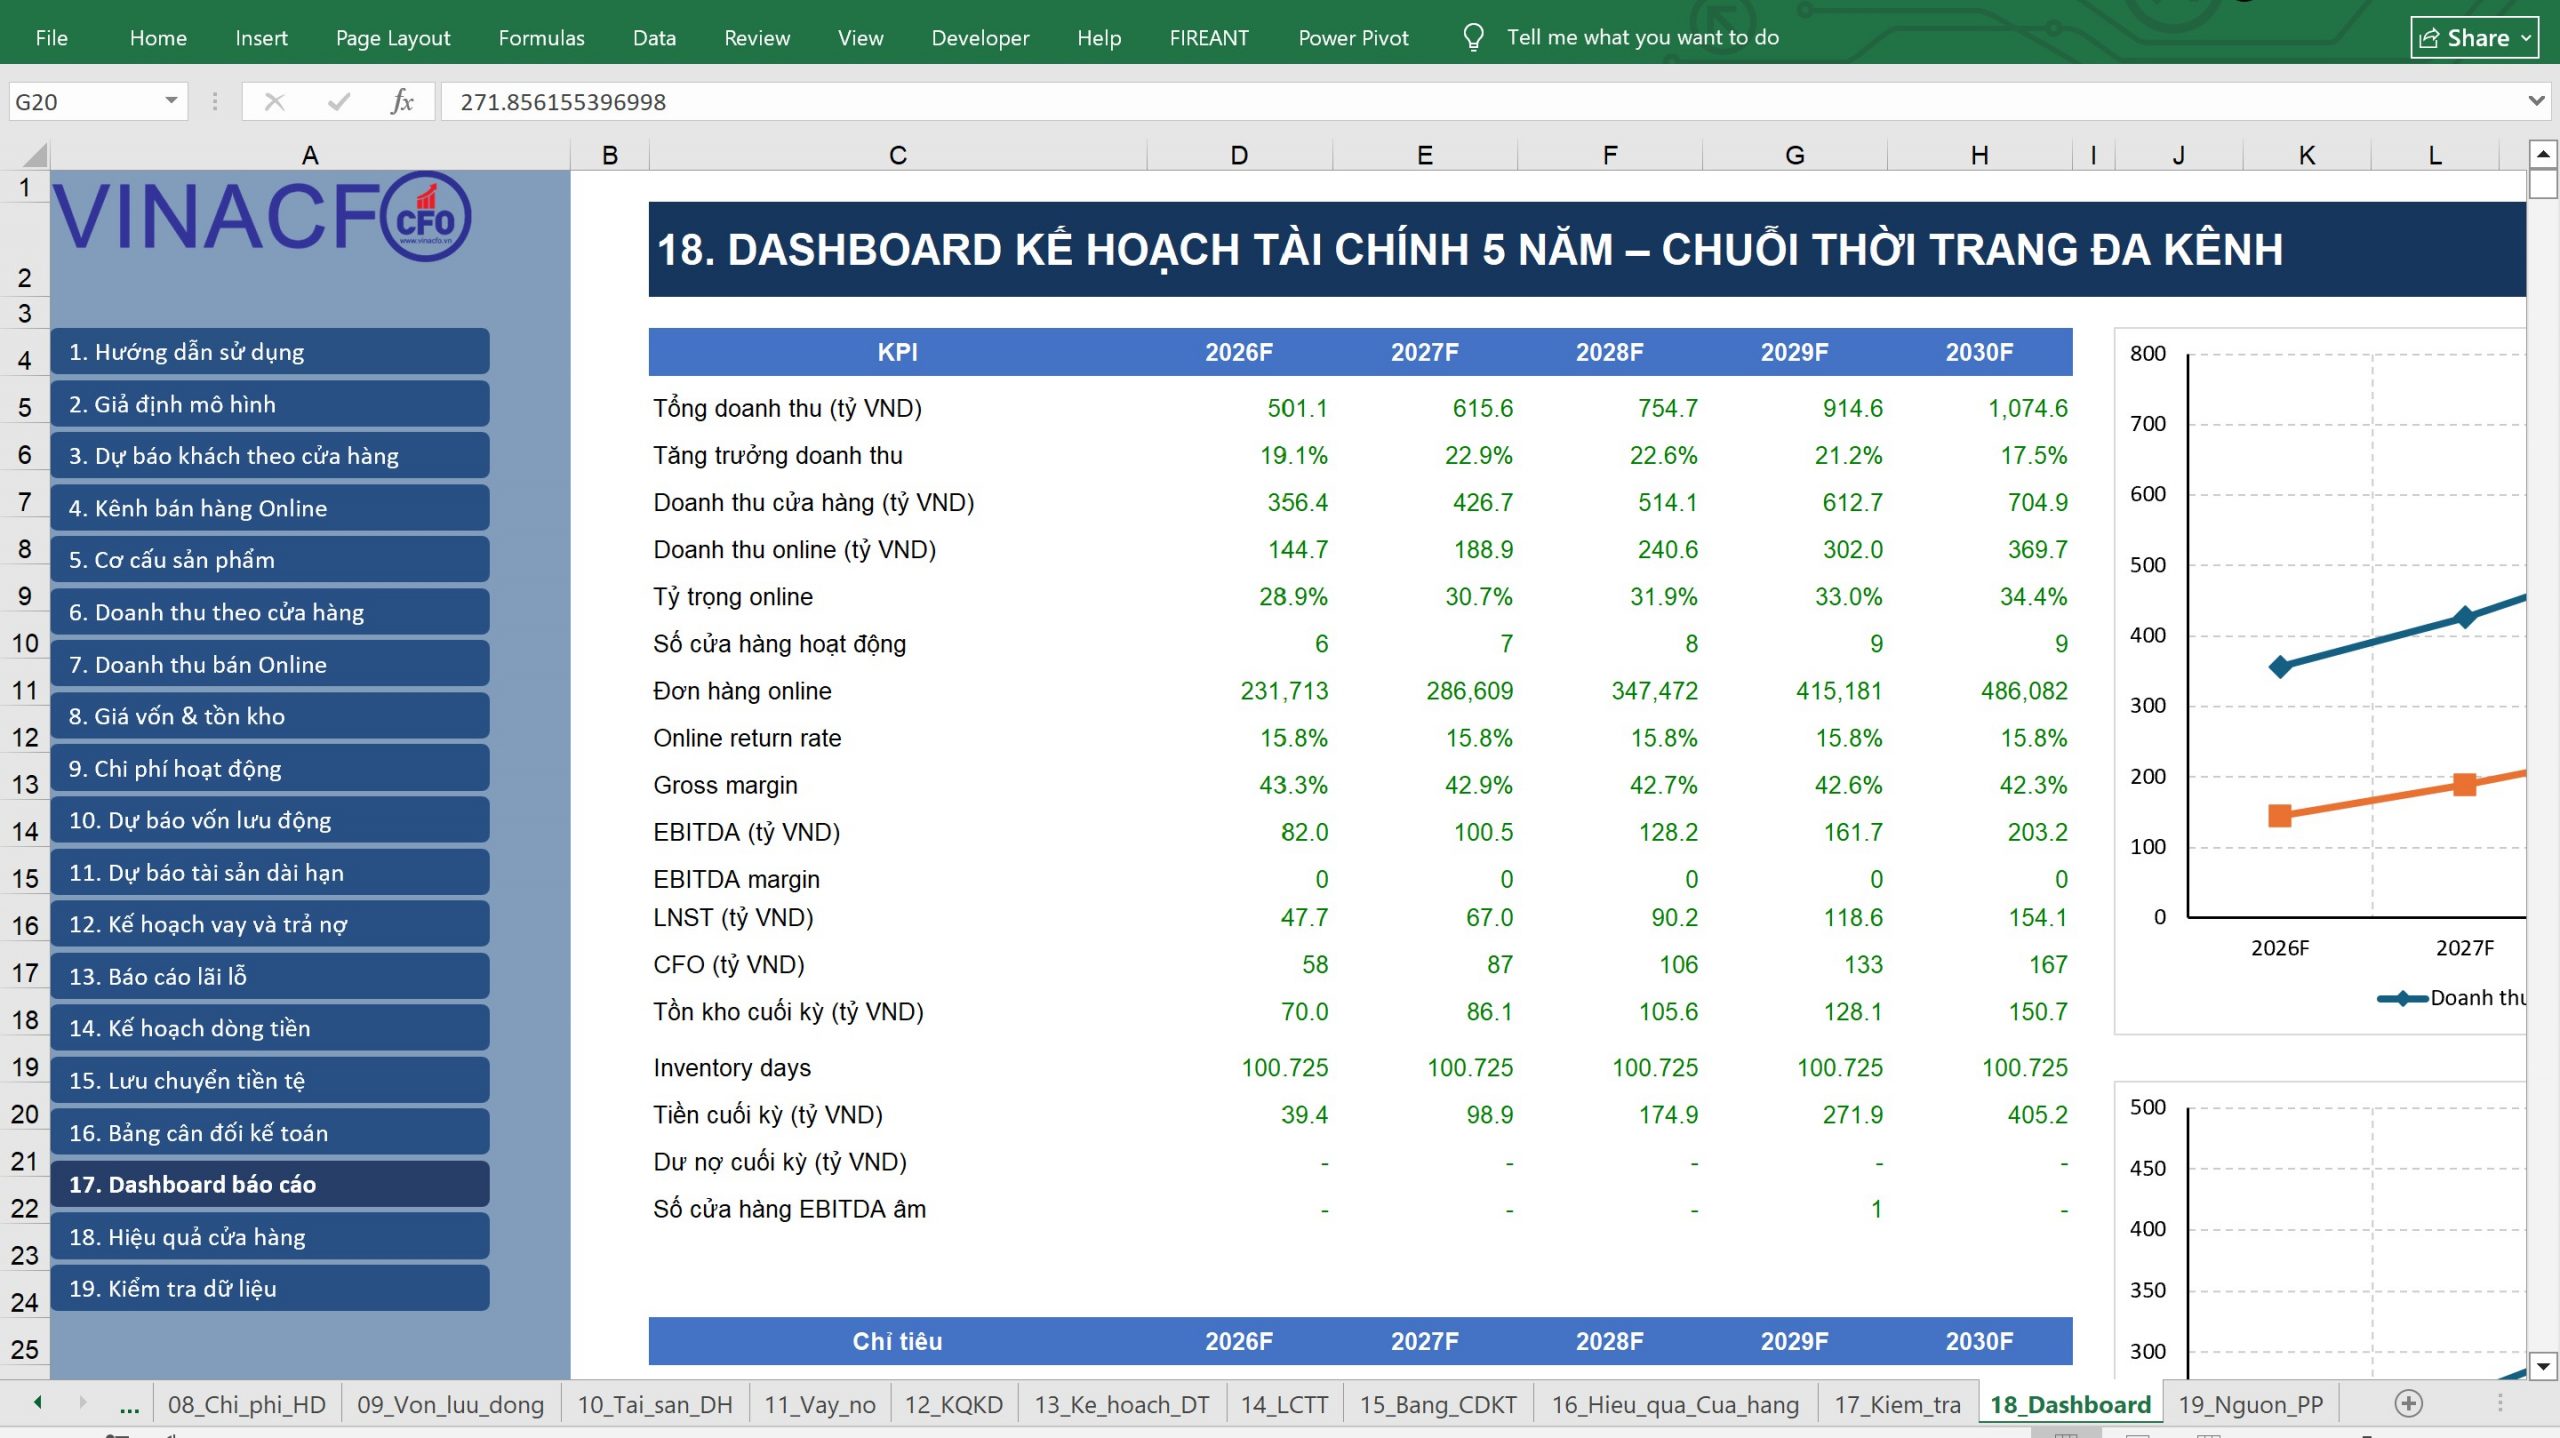
Task: Select column G header
Action: (x=1794, y=155)
